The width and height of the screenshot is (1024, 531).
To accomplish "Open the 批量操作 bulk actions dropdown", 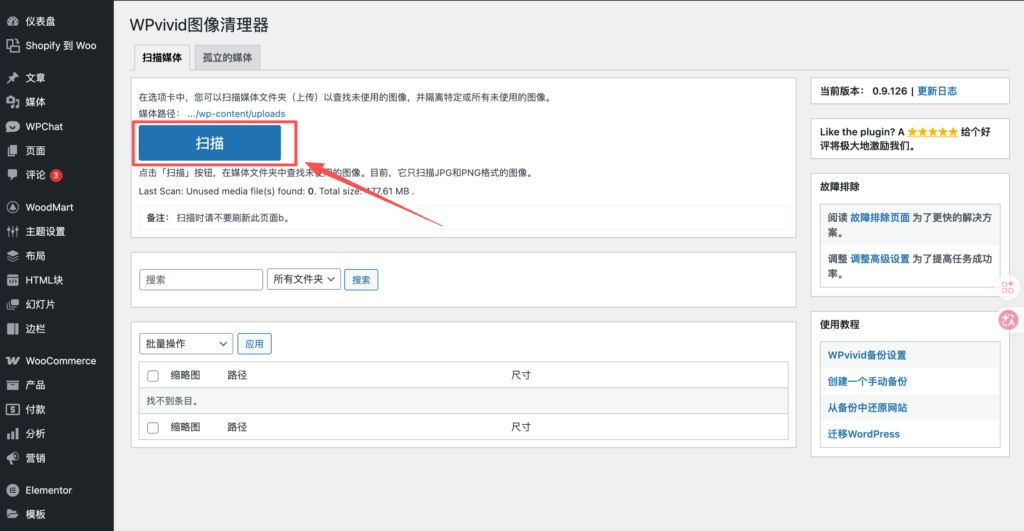I will (186, 344).
